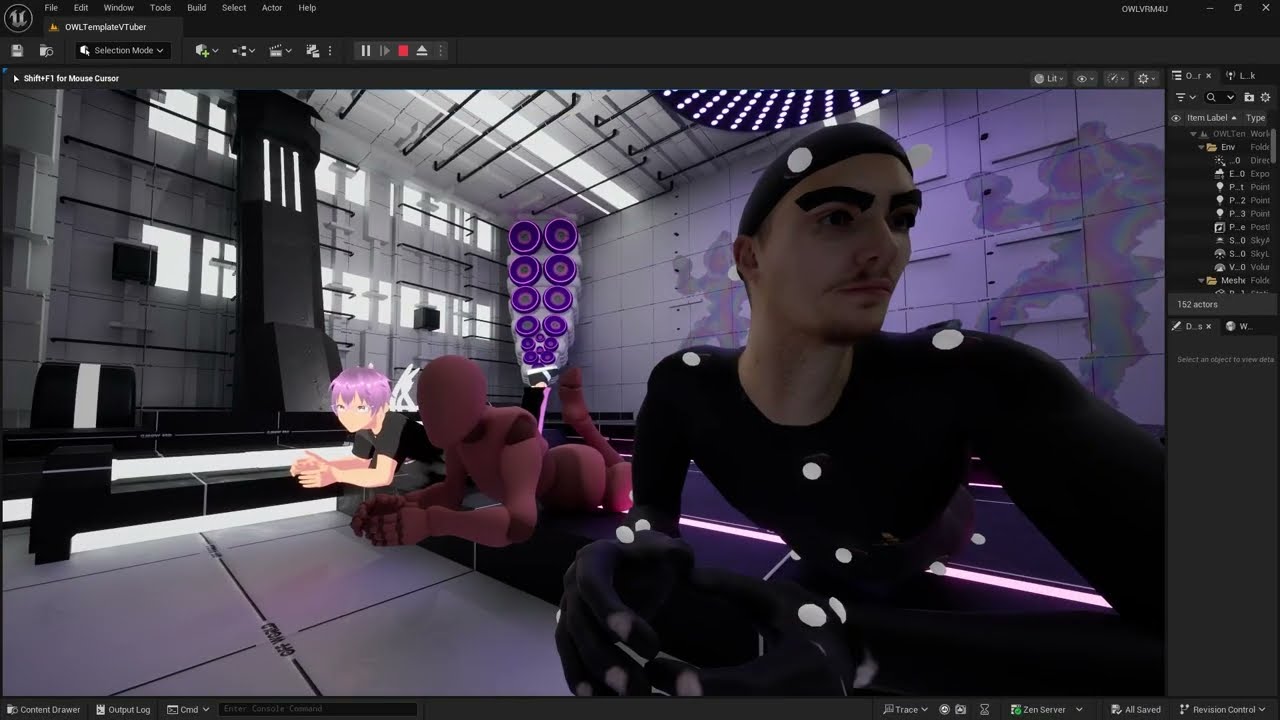Image resolution: width=1280 pixels, height=720 pixels.
Task: Select the Volumetric cloud actor row
Action: 1222,267
